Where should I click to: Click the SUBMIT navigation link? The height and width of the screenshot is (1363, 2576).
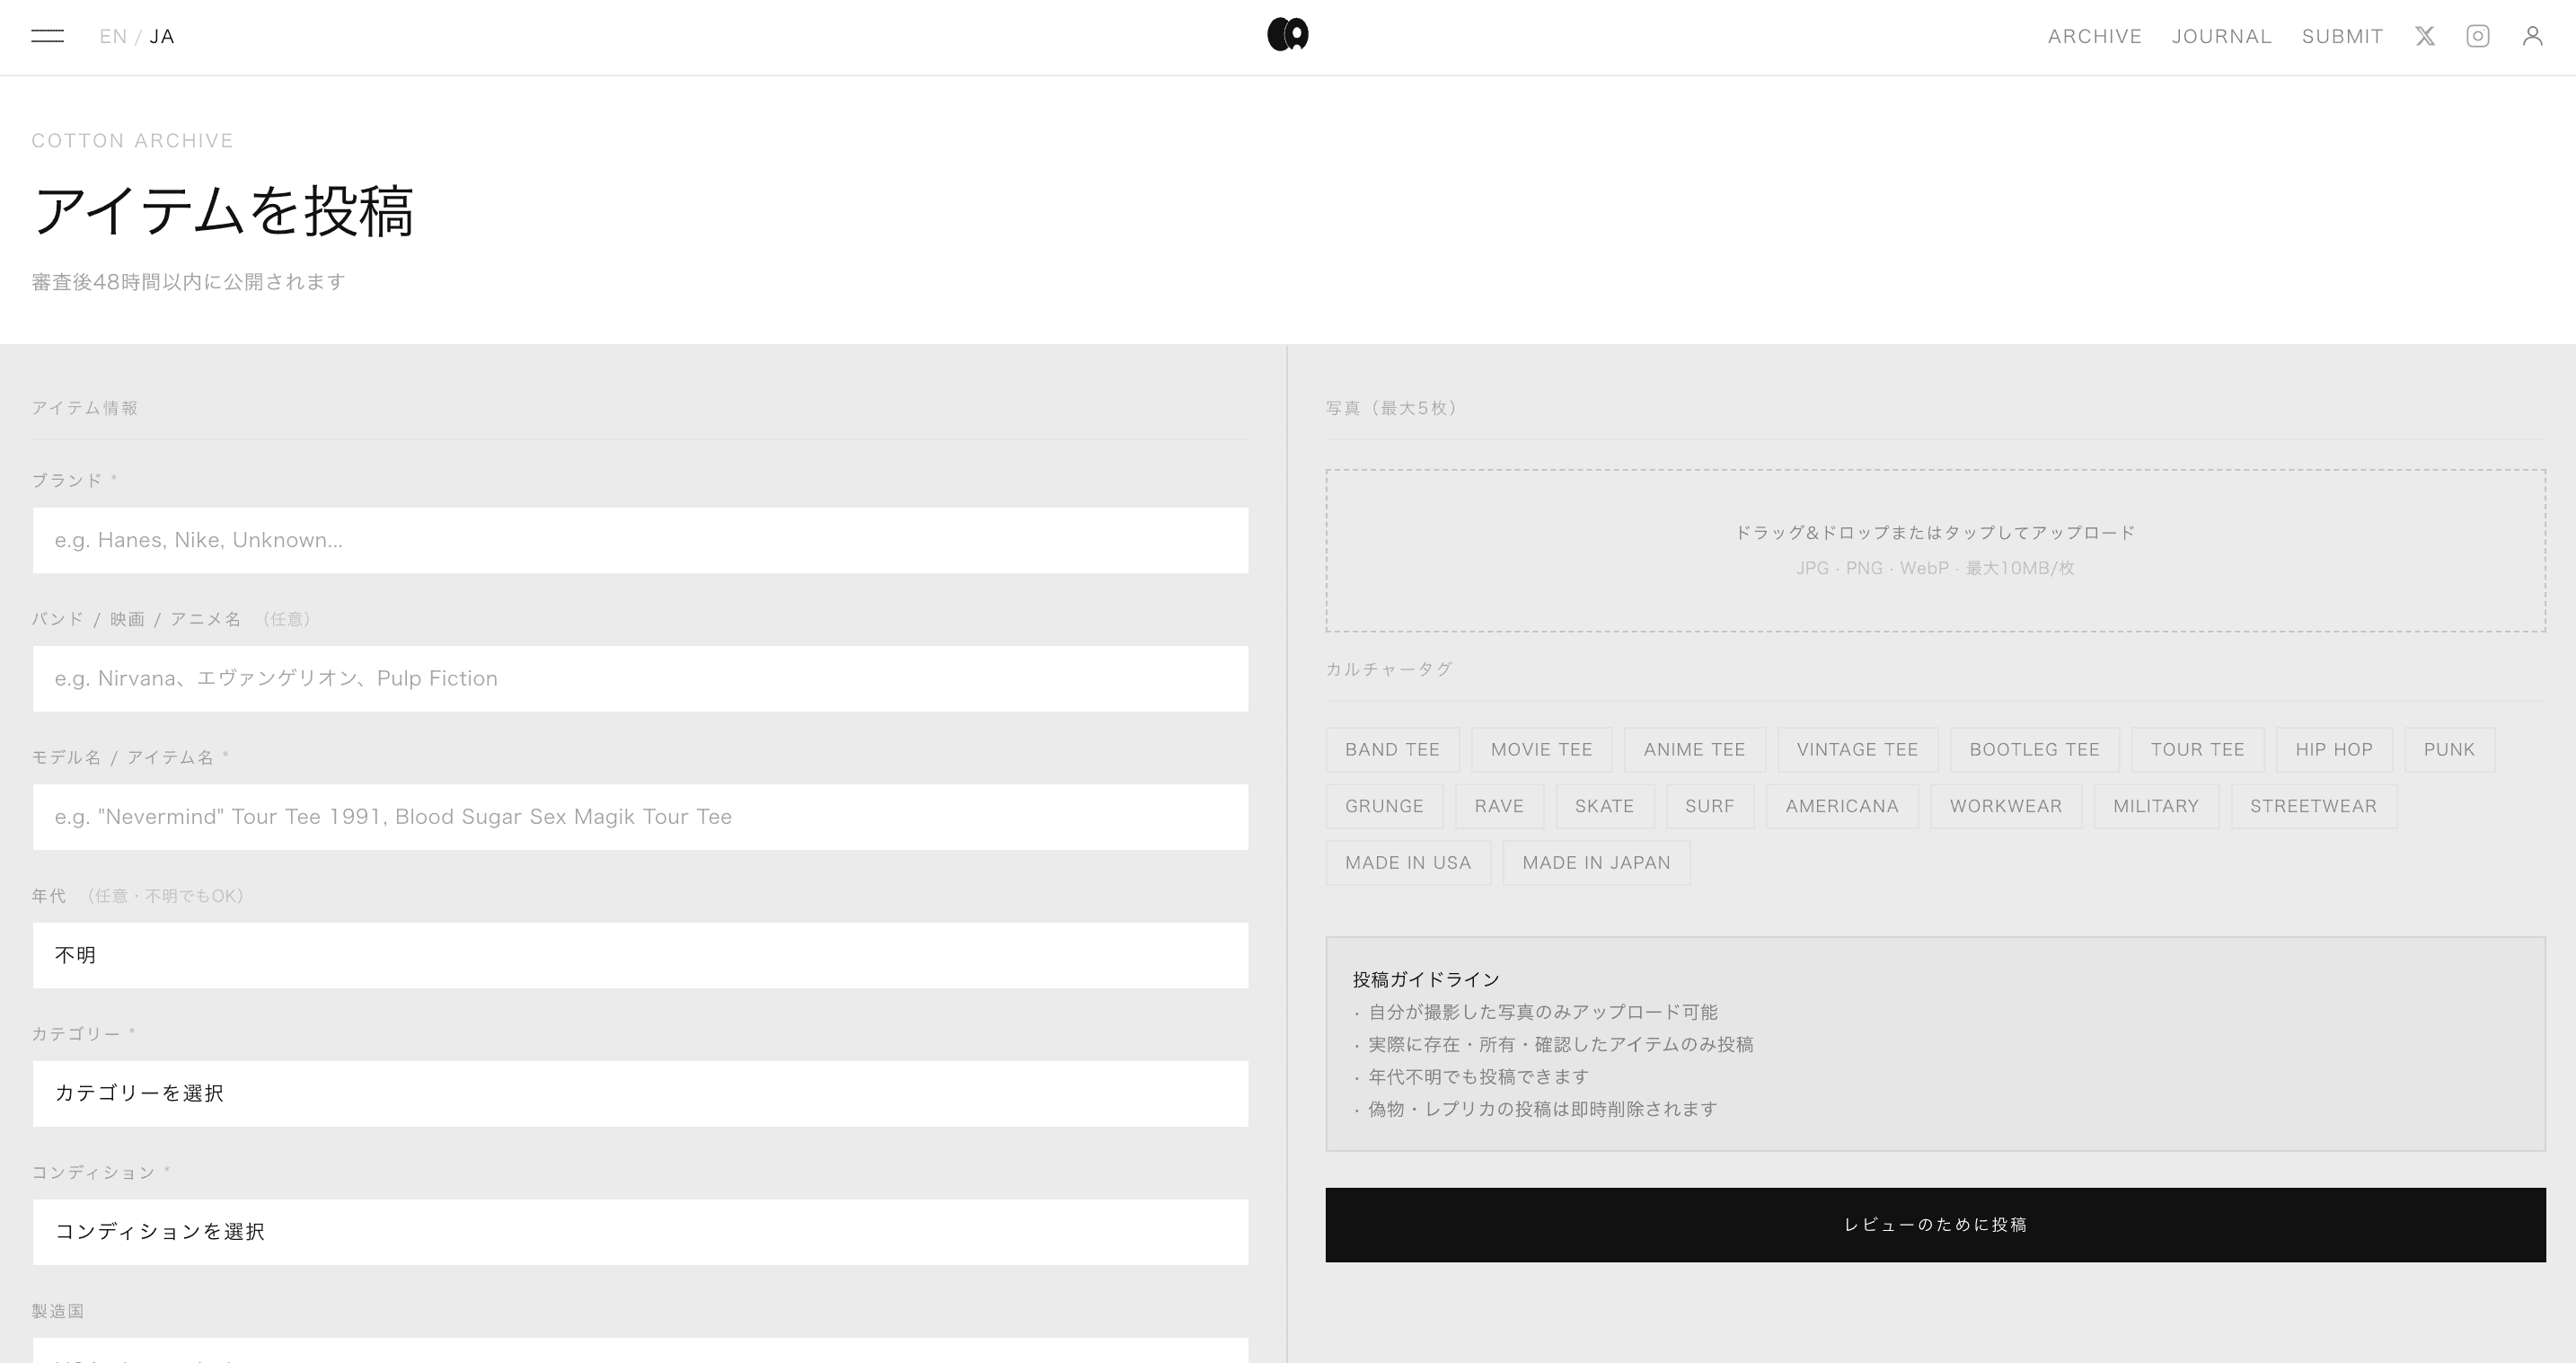coord(2341,36)
